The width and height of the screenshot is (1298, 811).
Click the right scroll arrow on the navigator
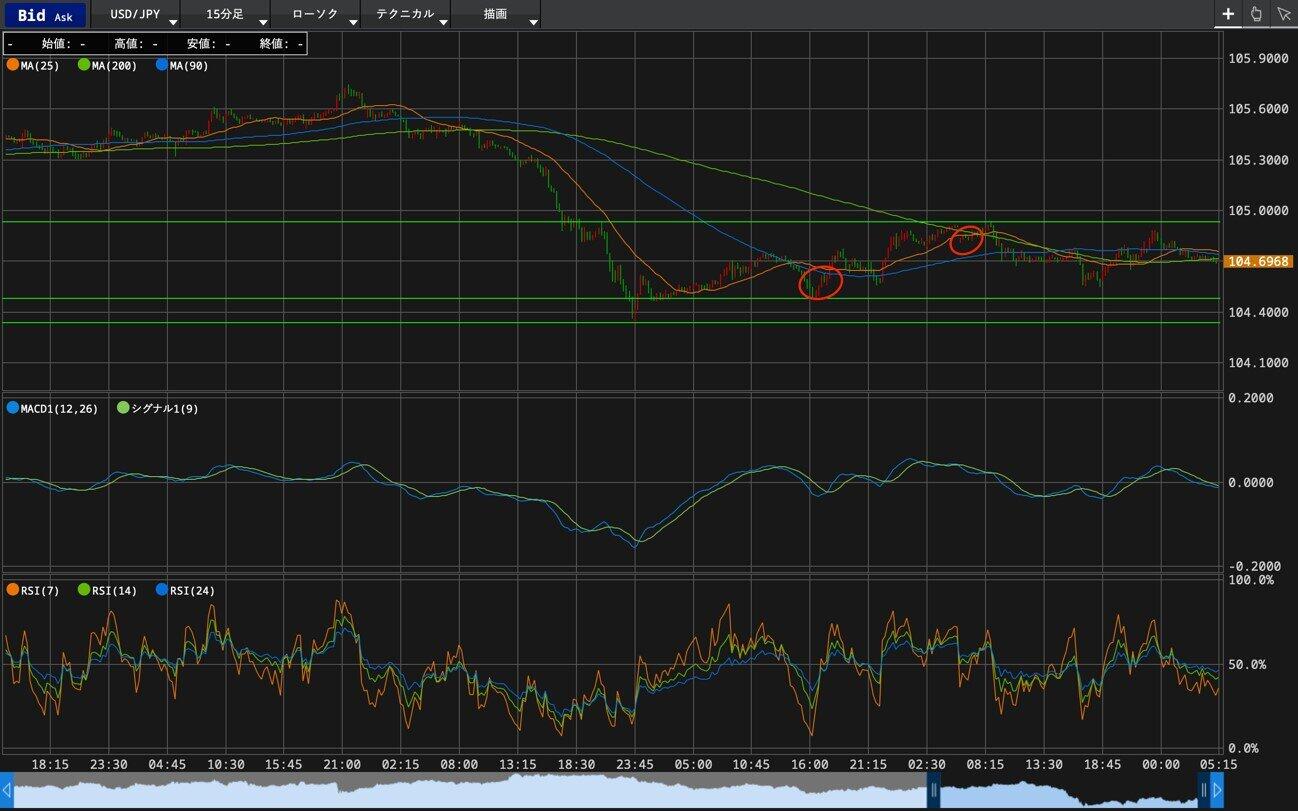pos(1217,791)
